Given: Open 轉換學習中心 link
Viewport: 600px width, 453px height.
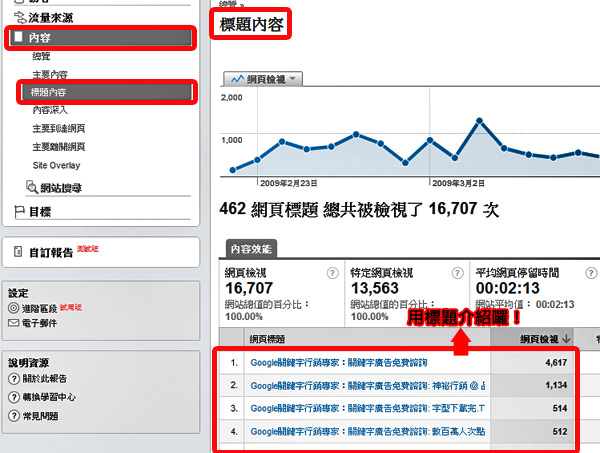Looking at the screenshot, I should [49, 397].
